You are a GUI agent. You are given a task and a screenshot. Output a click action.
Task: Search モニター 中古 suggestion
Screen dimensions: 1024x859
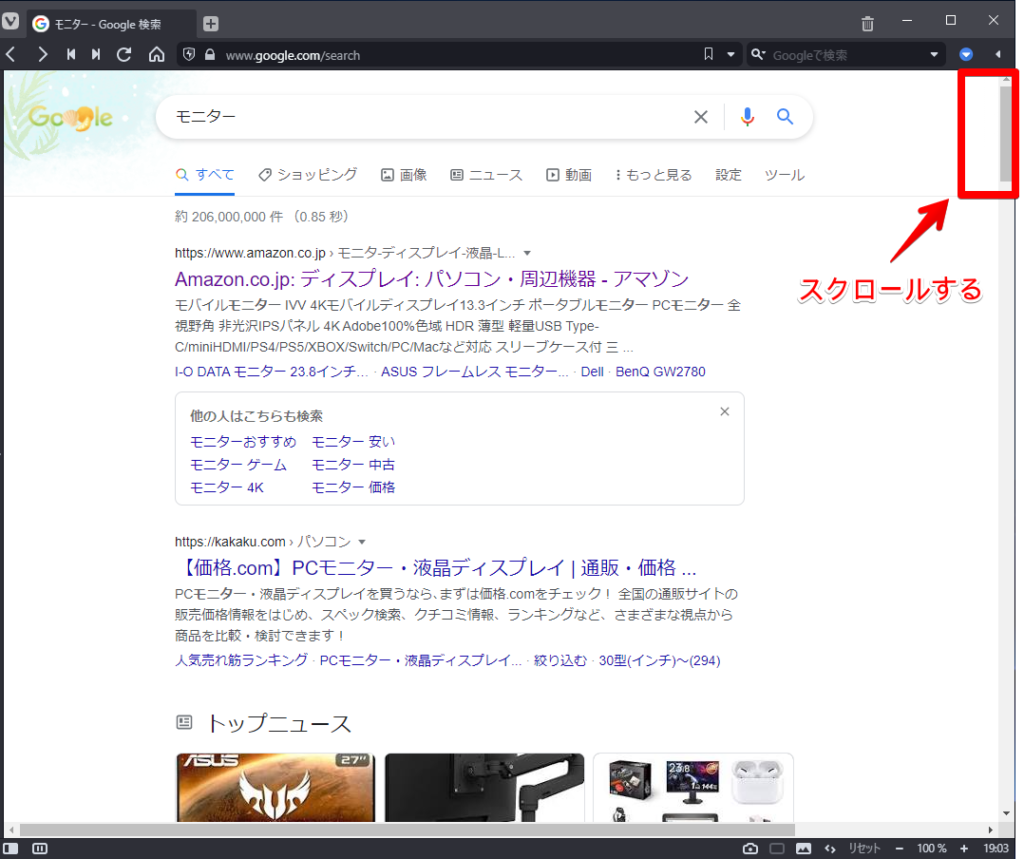click(x=353, y=465)
